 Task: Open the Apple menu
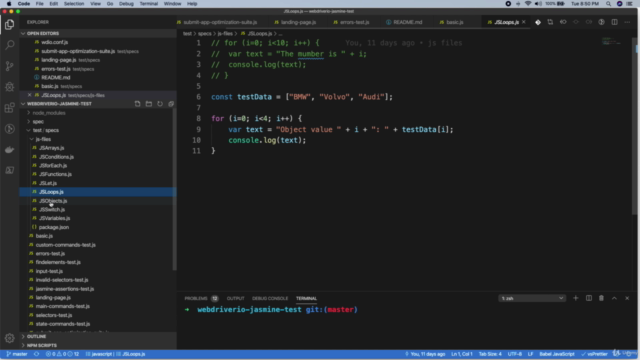[x=9, y=4]
